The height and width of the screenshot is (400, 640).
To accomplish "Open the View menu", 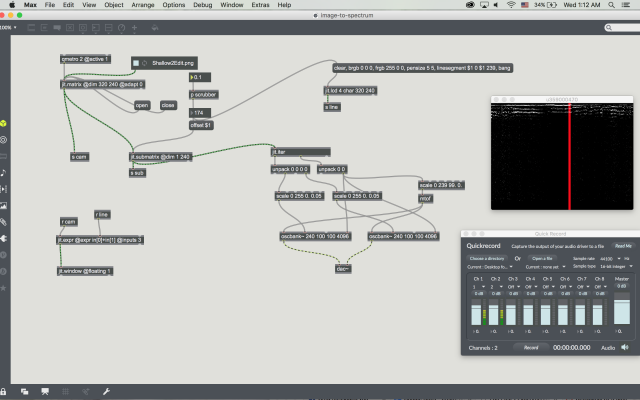I will pyautogui.click(x=89, y=5).
